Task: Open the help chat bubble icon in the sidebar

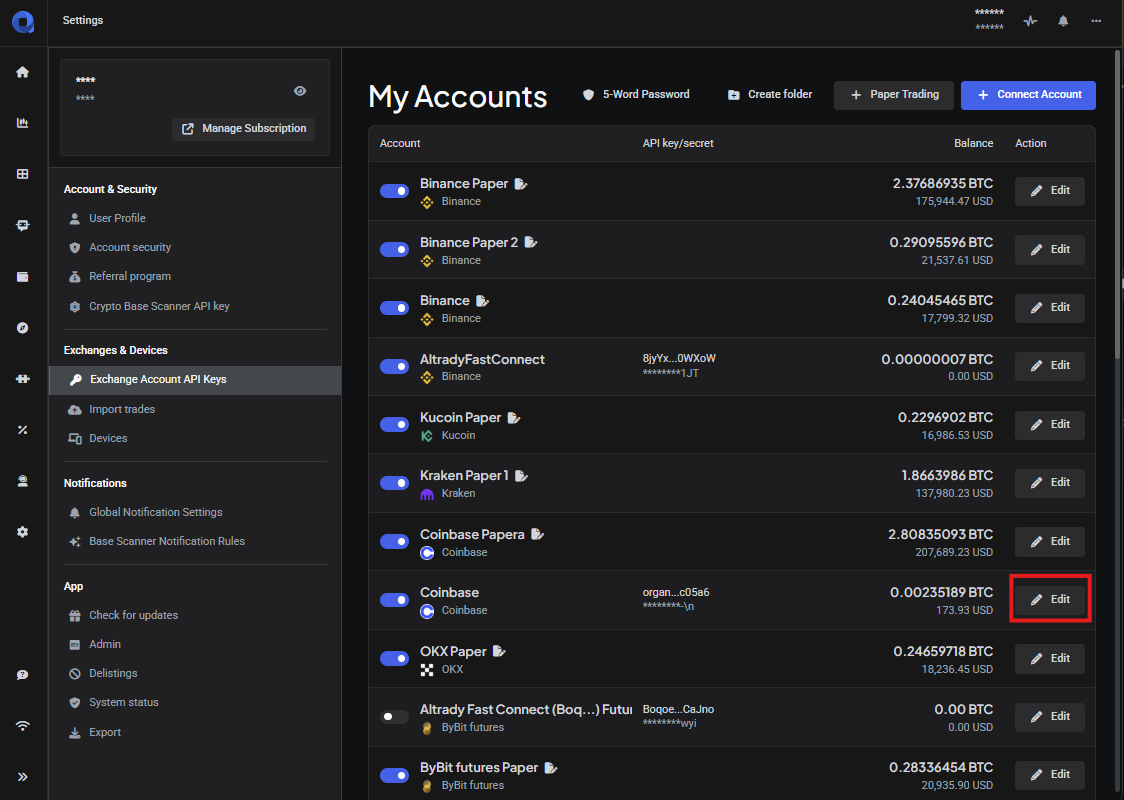Action: [x=23, y=675]
